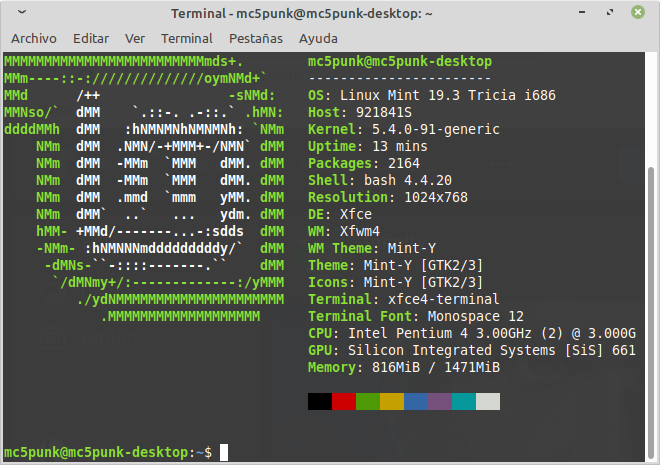Image resolution: width=660 pixels, height=465 pixels.
Task: Click the green color block
Action: (x=368, y=401)
